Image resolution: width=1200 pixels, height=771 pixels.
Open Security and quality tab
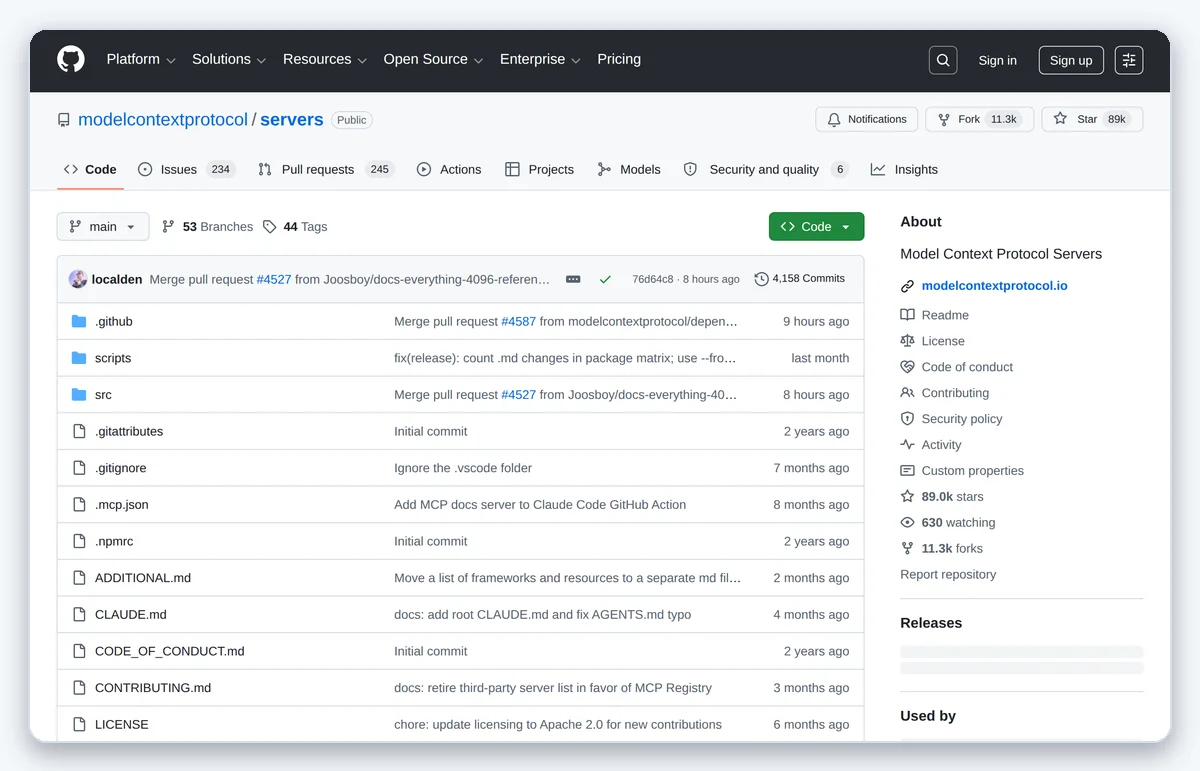(x=766, y=169)
